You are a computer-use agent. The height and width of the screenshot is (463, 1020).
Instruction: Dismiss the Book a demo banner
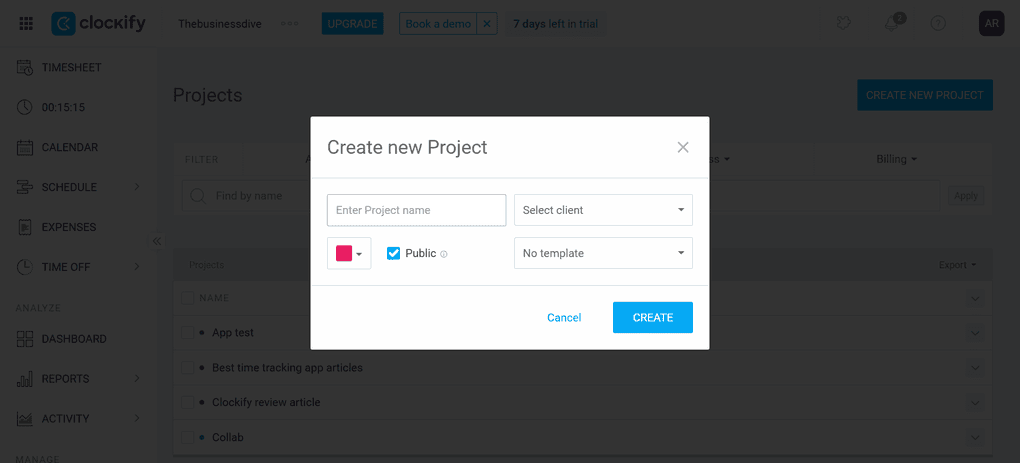pos(487,24)
